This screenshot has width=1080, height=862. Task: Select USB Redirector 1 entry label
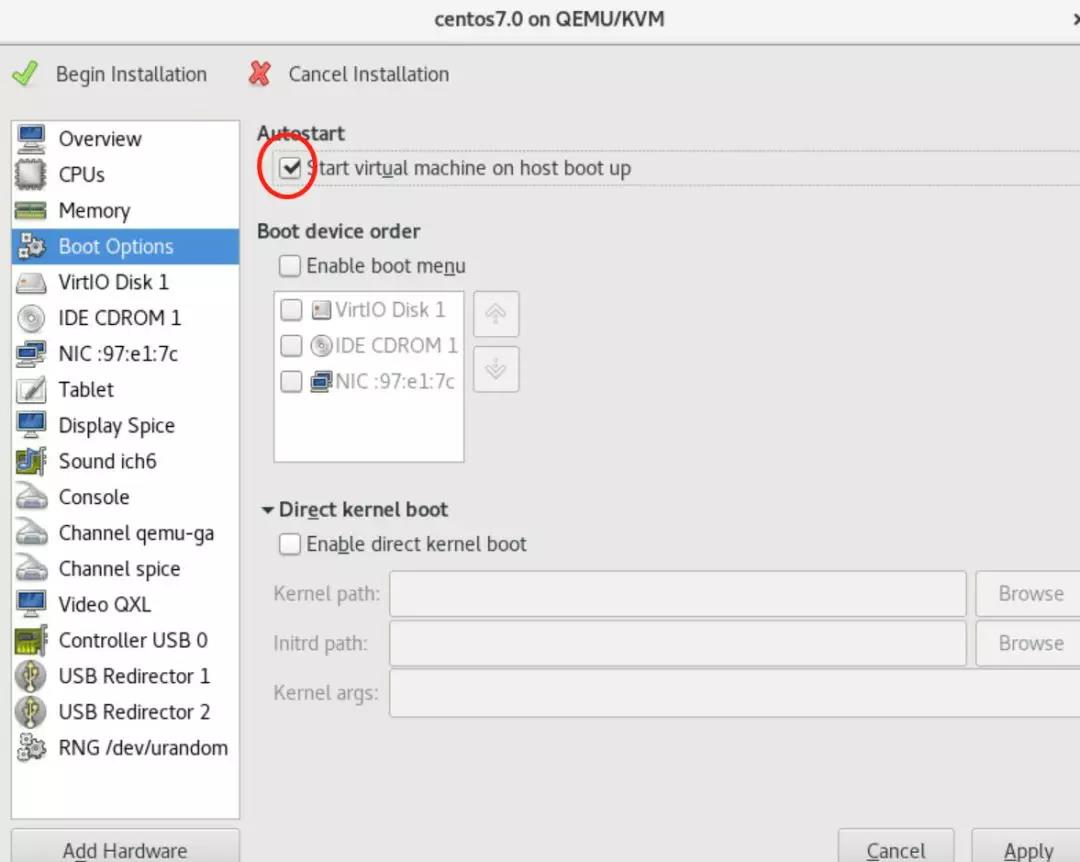(x=134, y=676)
